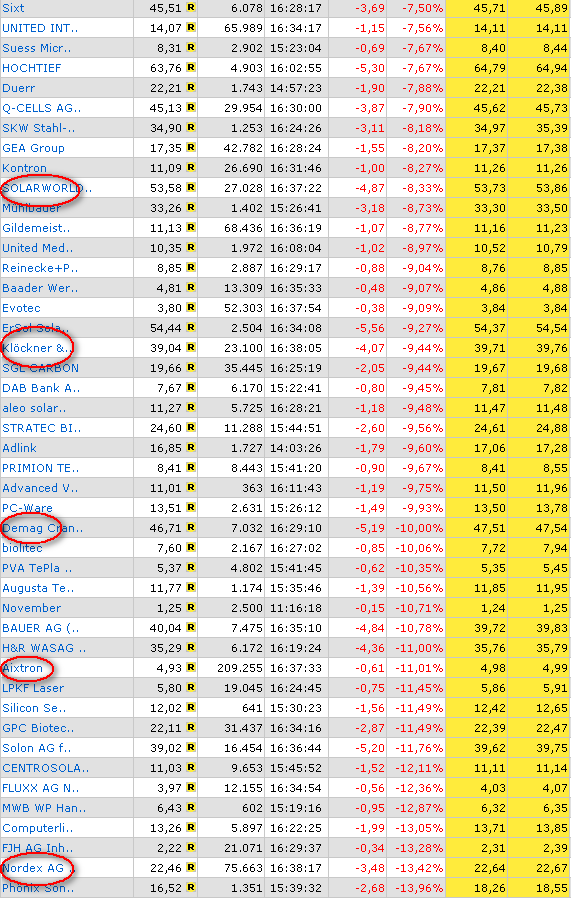Click the R icon in the aleo solar.. row
Screen dimensions: 571x902
[191, 408]
